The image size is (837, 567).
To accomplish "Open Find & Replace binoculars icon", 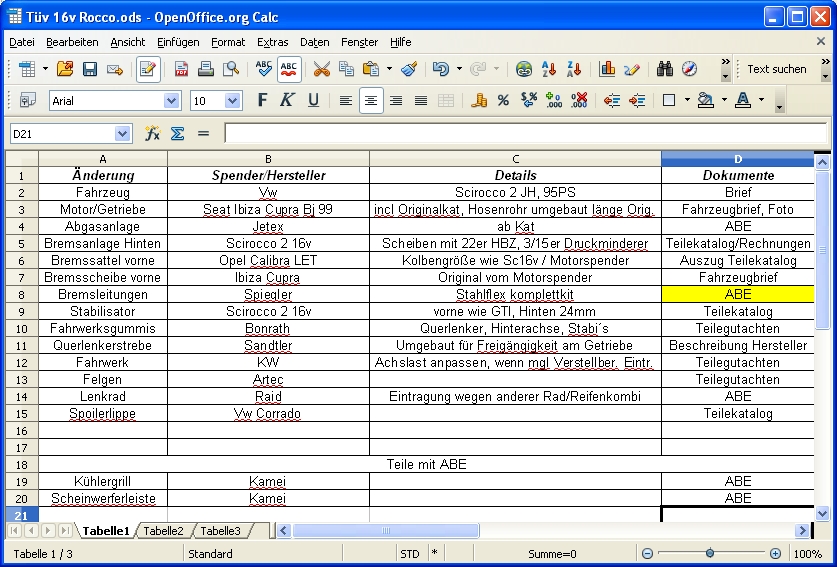I will pyautogui.click(x=664, y=69).
